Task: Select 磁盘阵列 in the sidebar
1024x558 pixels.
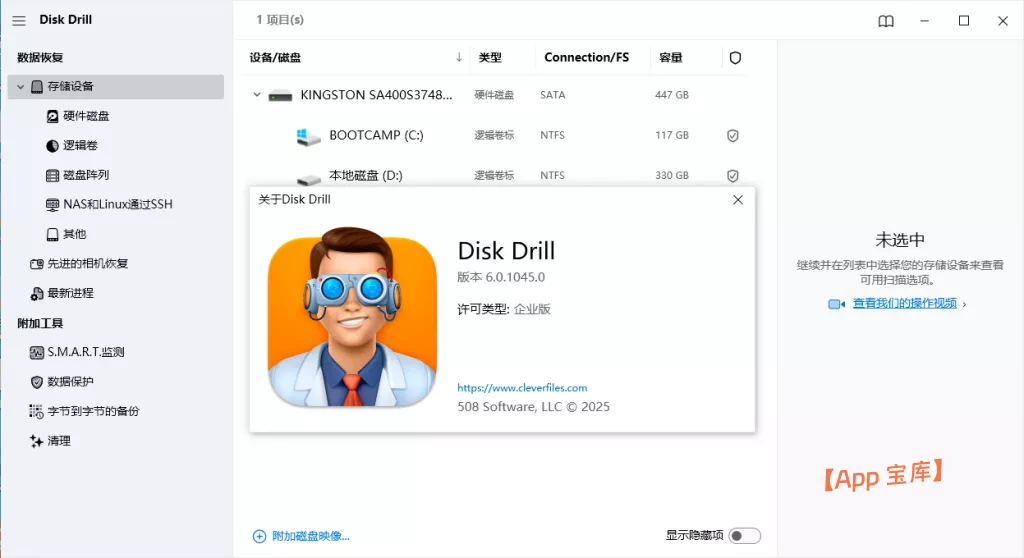Action: tap(86, 175)
